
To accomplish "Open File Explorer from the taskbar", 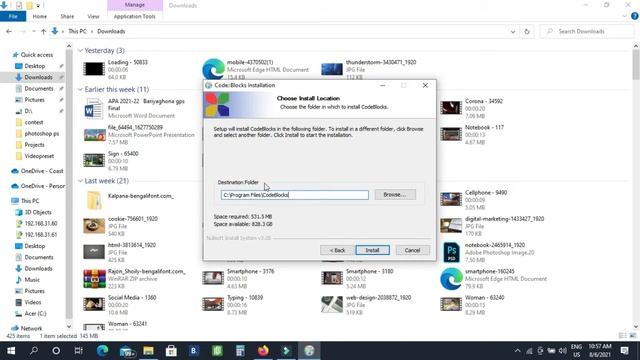I will pos(148,351).
